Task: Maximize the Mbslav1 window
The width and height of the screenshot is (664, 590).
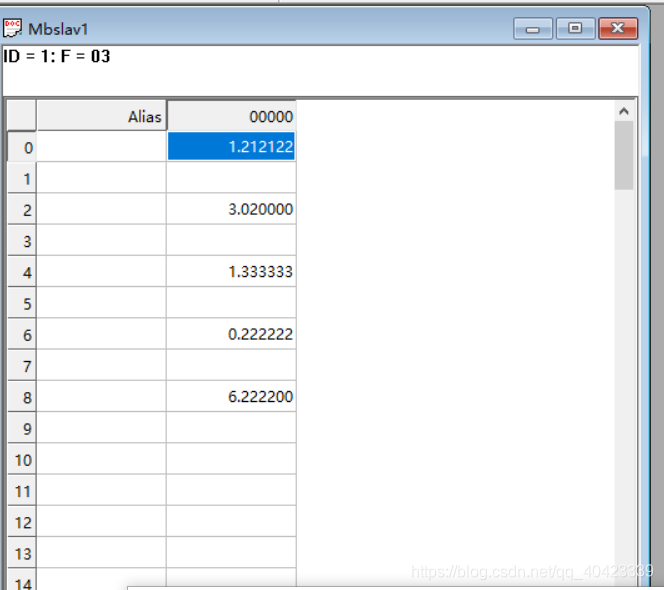Action: click(x=575, y=28)
